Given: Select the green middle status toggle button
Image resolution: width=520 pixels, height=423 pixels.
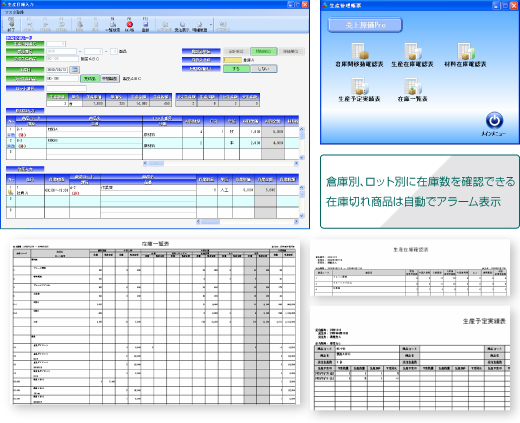Looking at the screenshot, I should pos(263,51).
